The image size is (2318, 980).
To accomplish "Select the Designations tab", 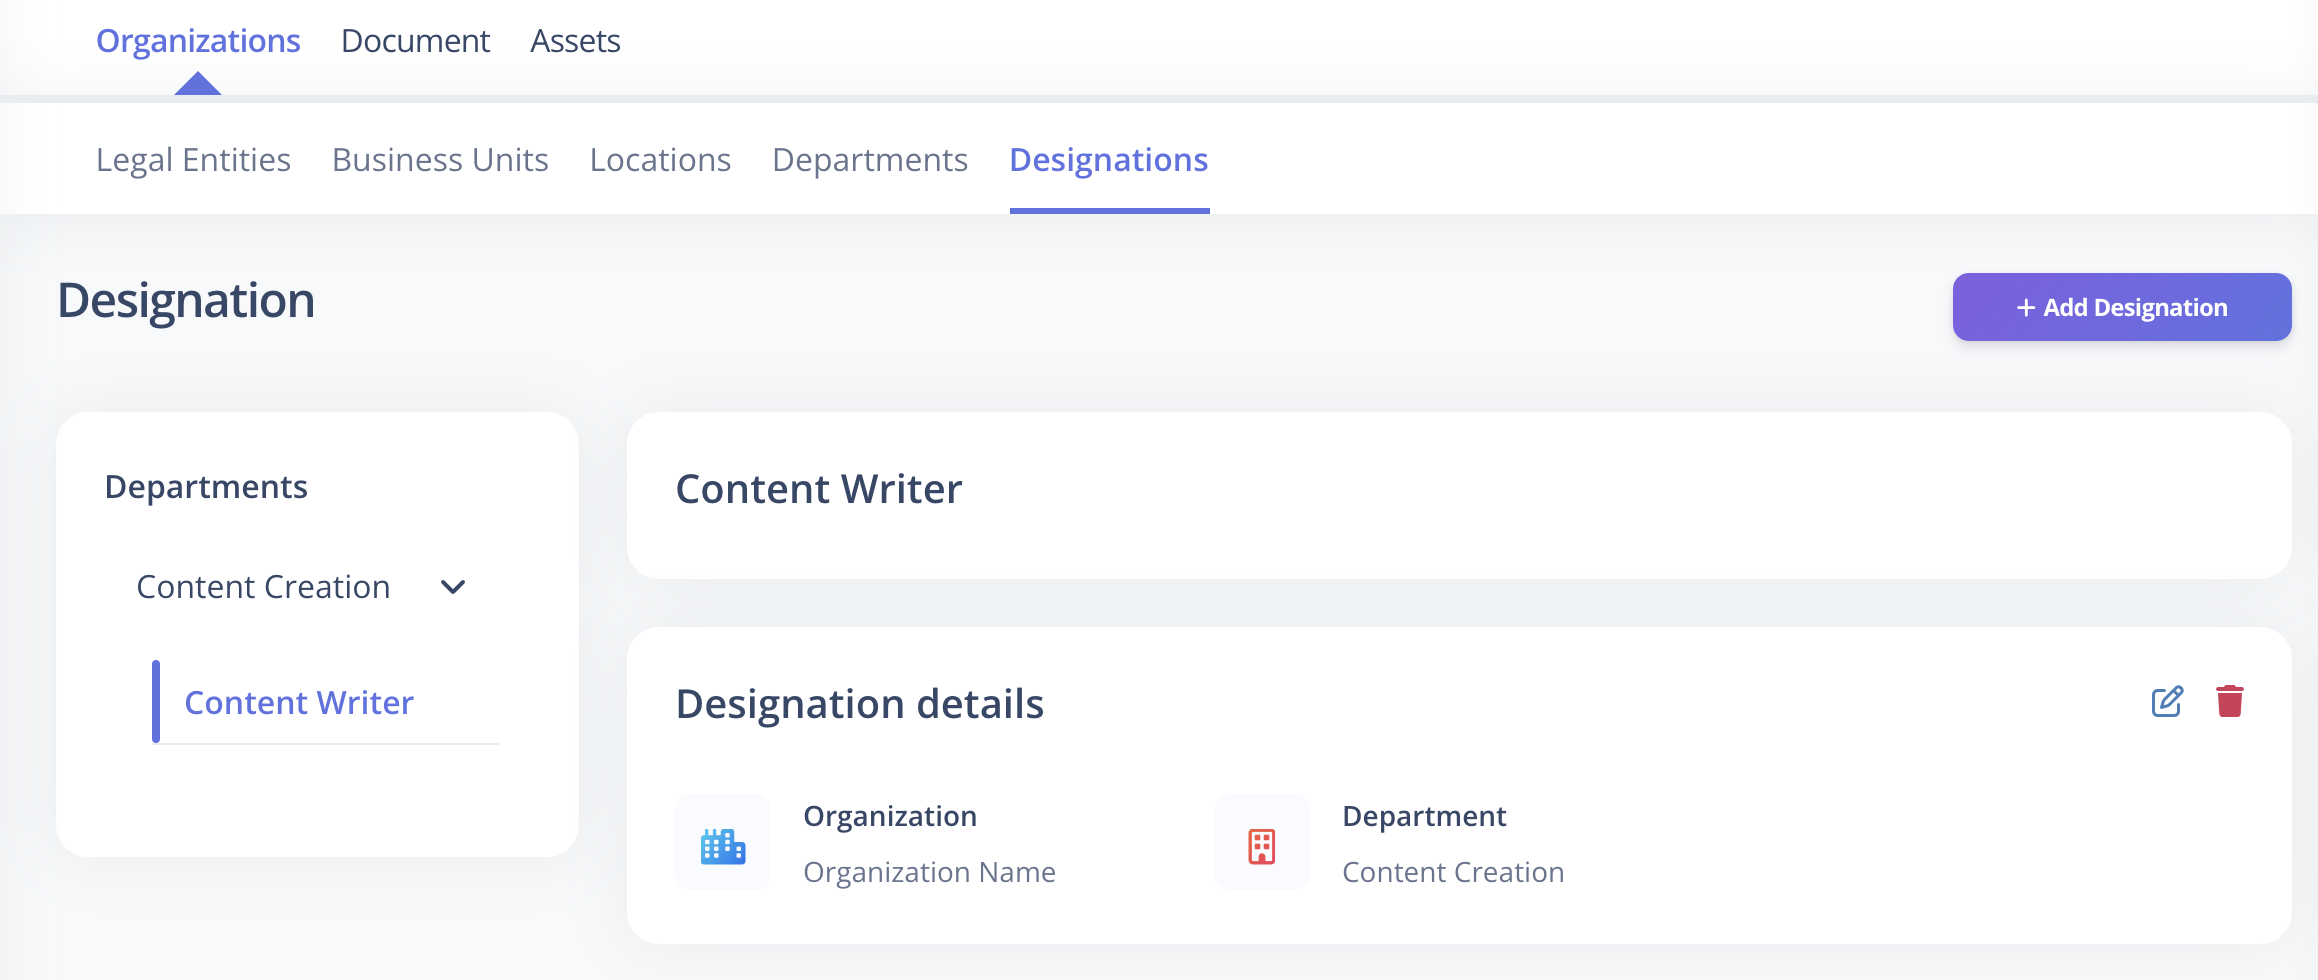I will pyautogui.click(x=1109, y=160).
